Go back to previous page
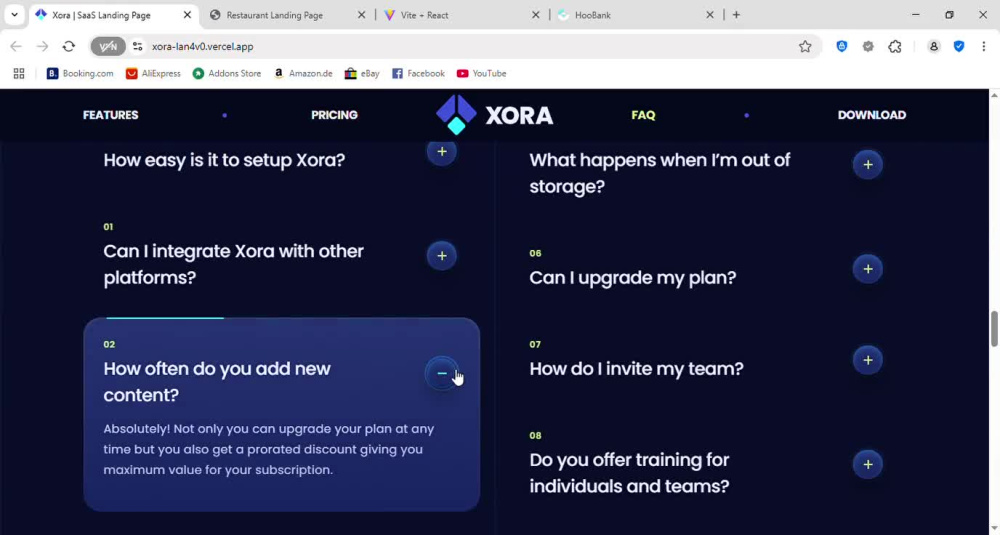 [x=16, y=46]
